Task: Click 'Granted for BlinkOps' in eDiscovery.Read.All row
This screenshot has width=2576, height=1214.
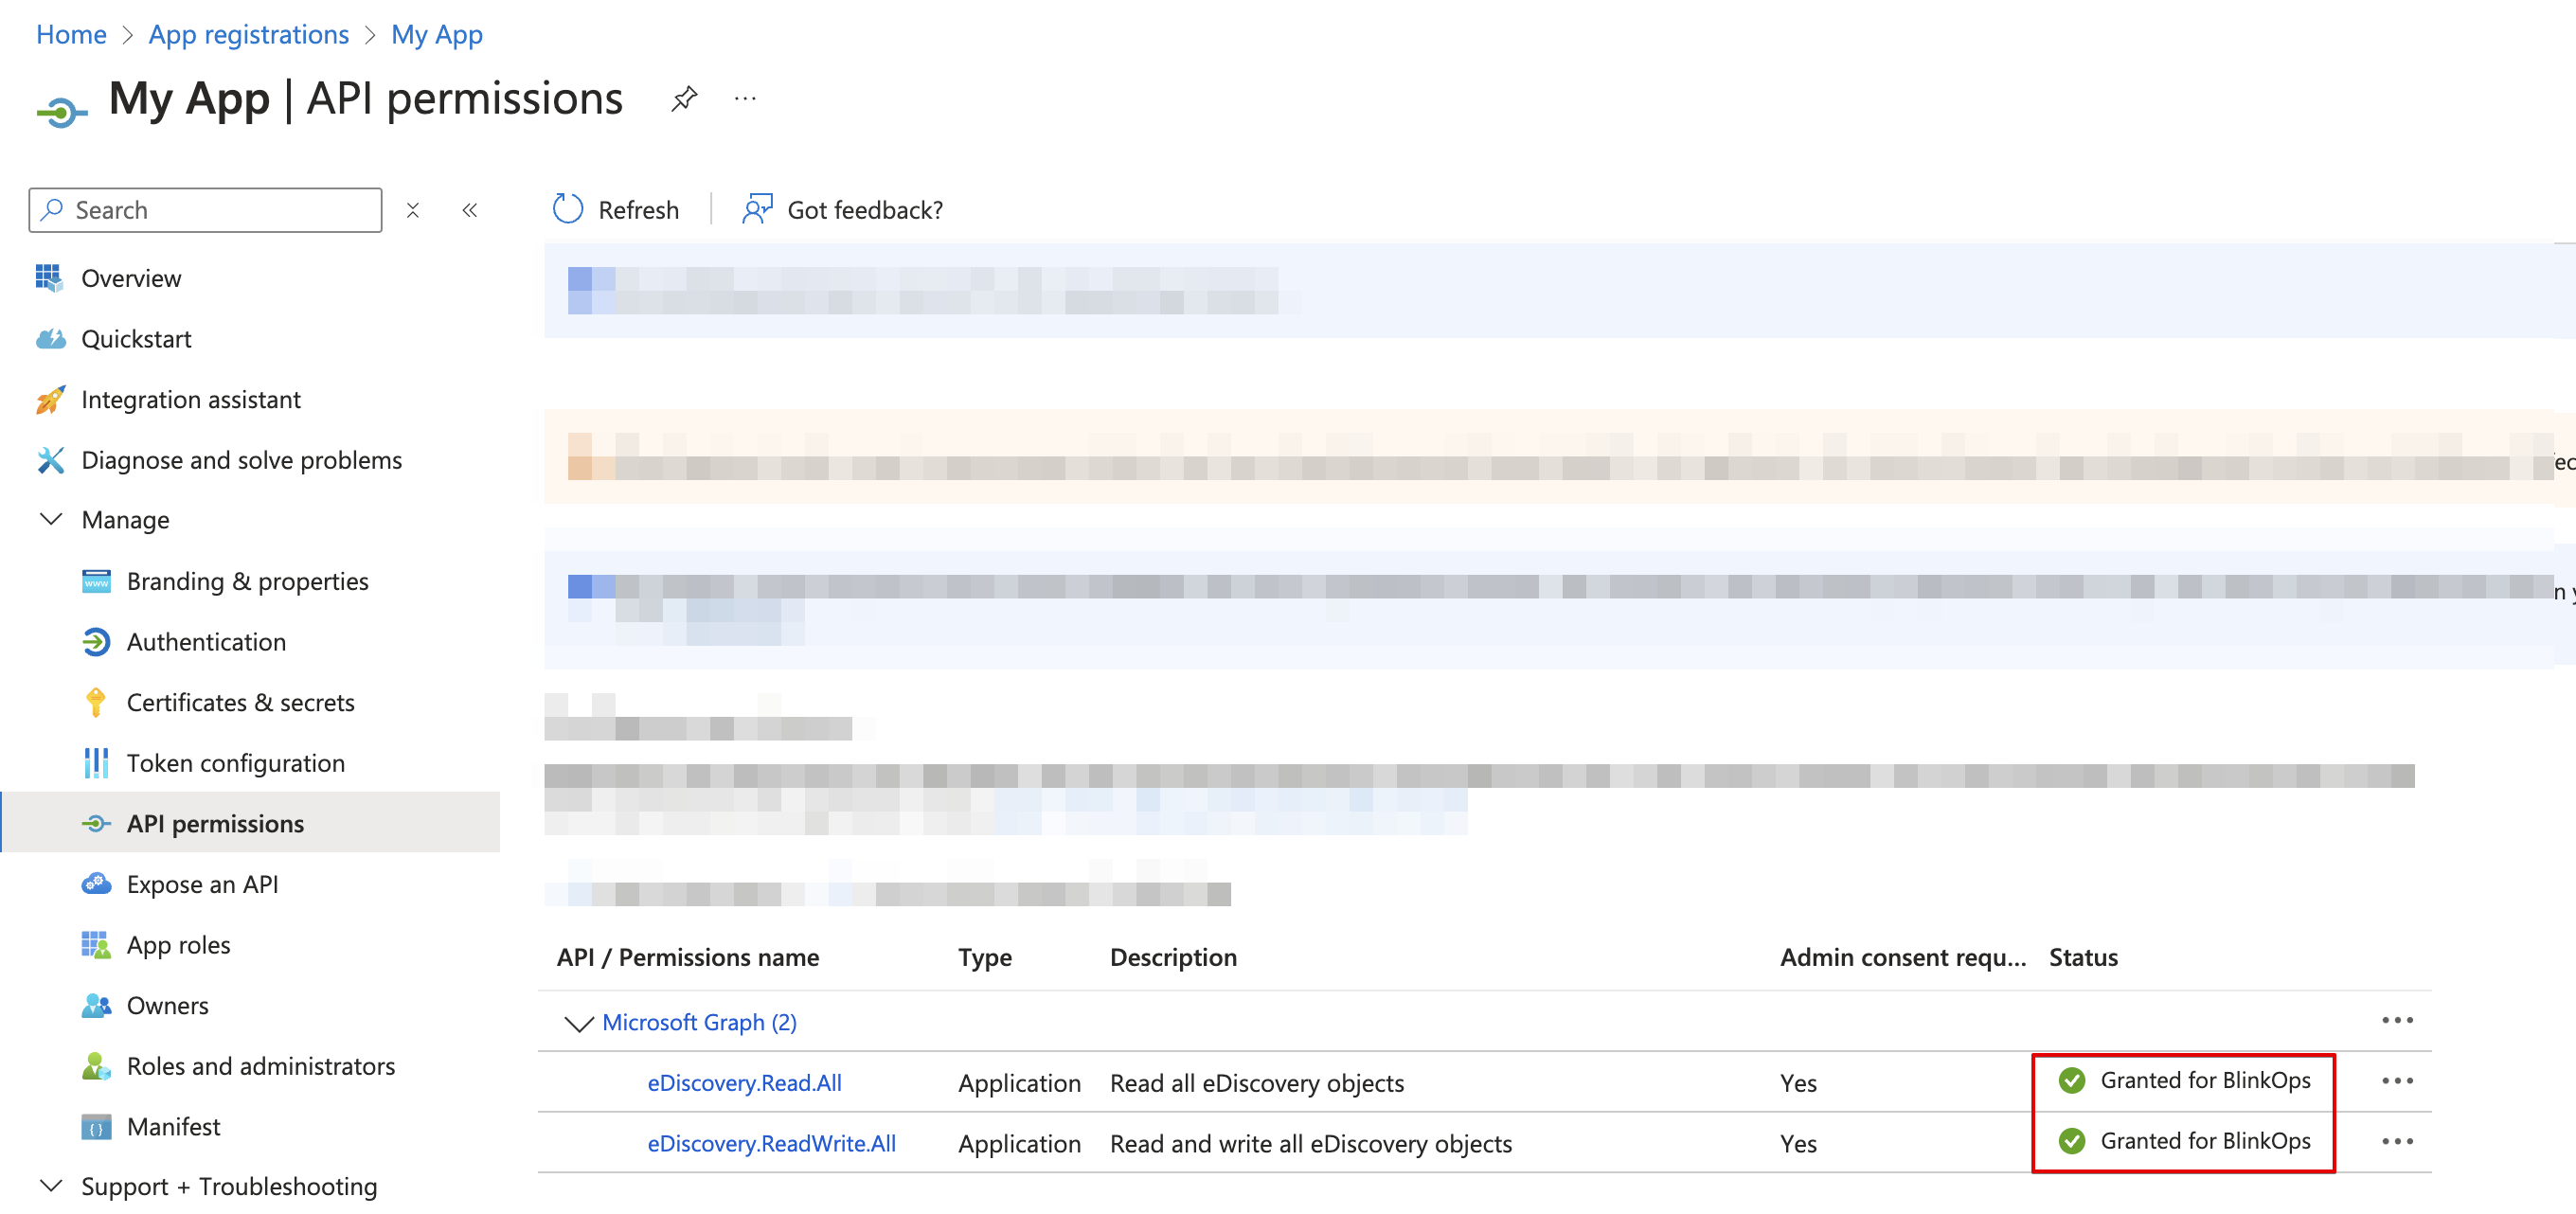Action: tap(2205, 1080)
